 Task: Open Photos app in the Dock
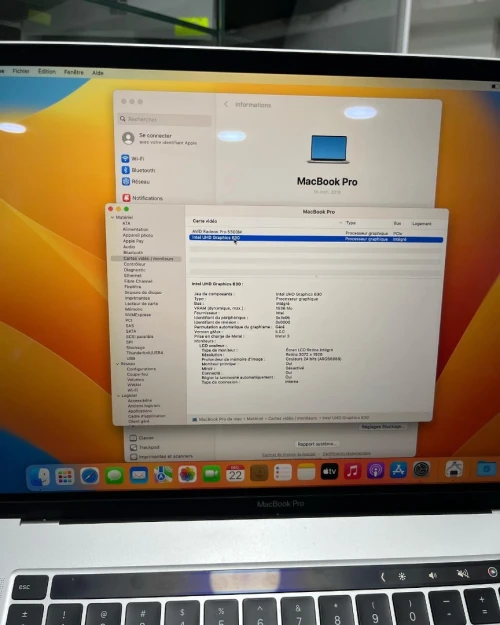pyautogui.click(x=187, y=474)
